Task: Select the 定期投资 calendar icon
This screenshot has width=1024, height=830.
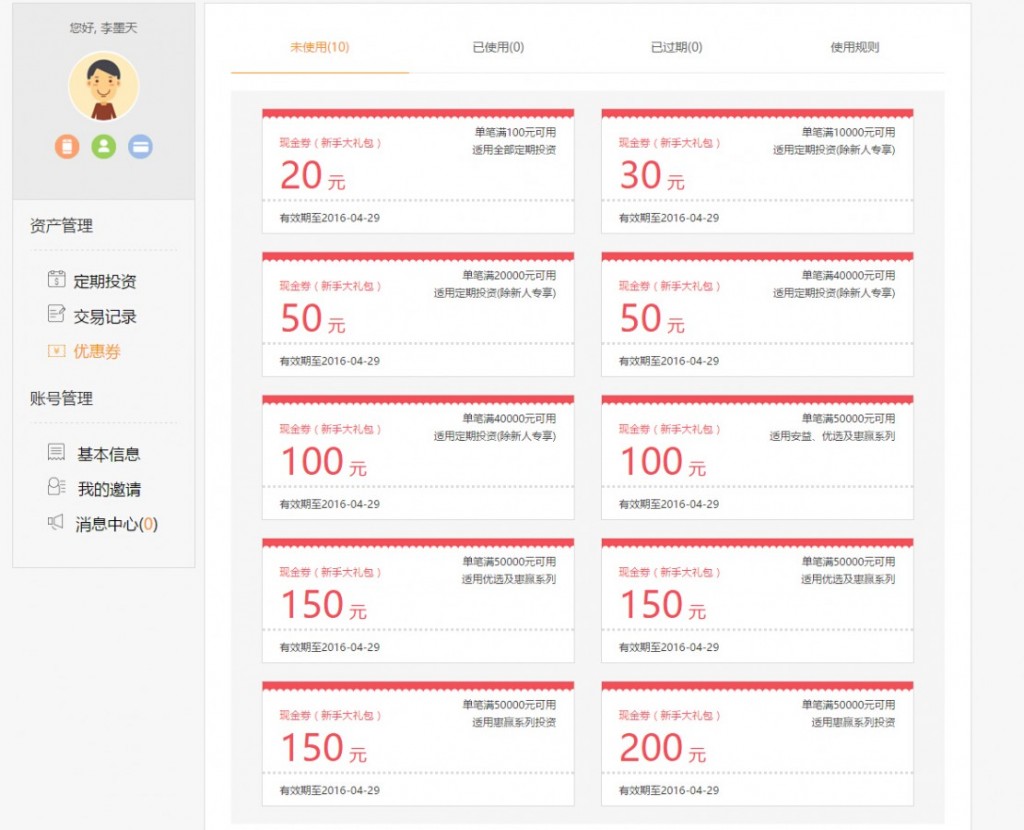Action: 56,280
